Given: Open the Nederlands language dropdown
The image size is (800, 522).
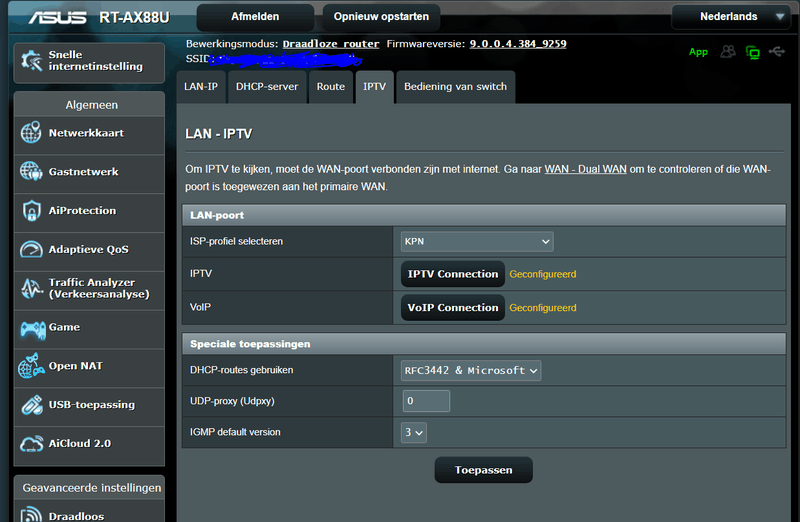Looking at the screenshot, I should click(x=732, y=16).
